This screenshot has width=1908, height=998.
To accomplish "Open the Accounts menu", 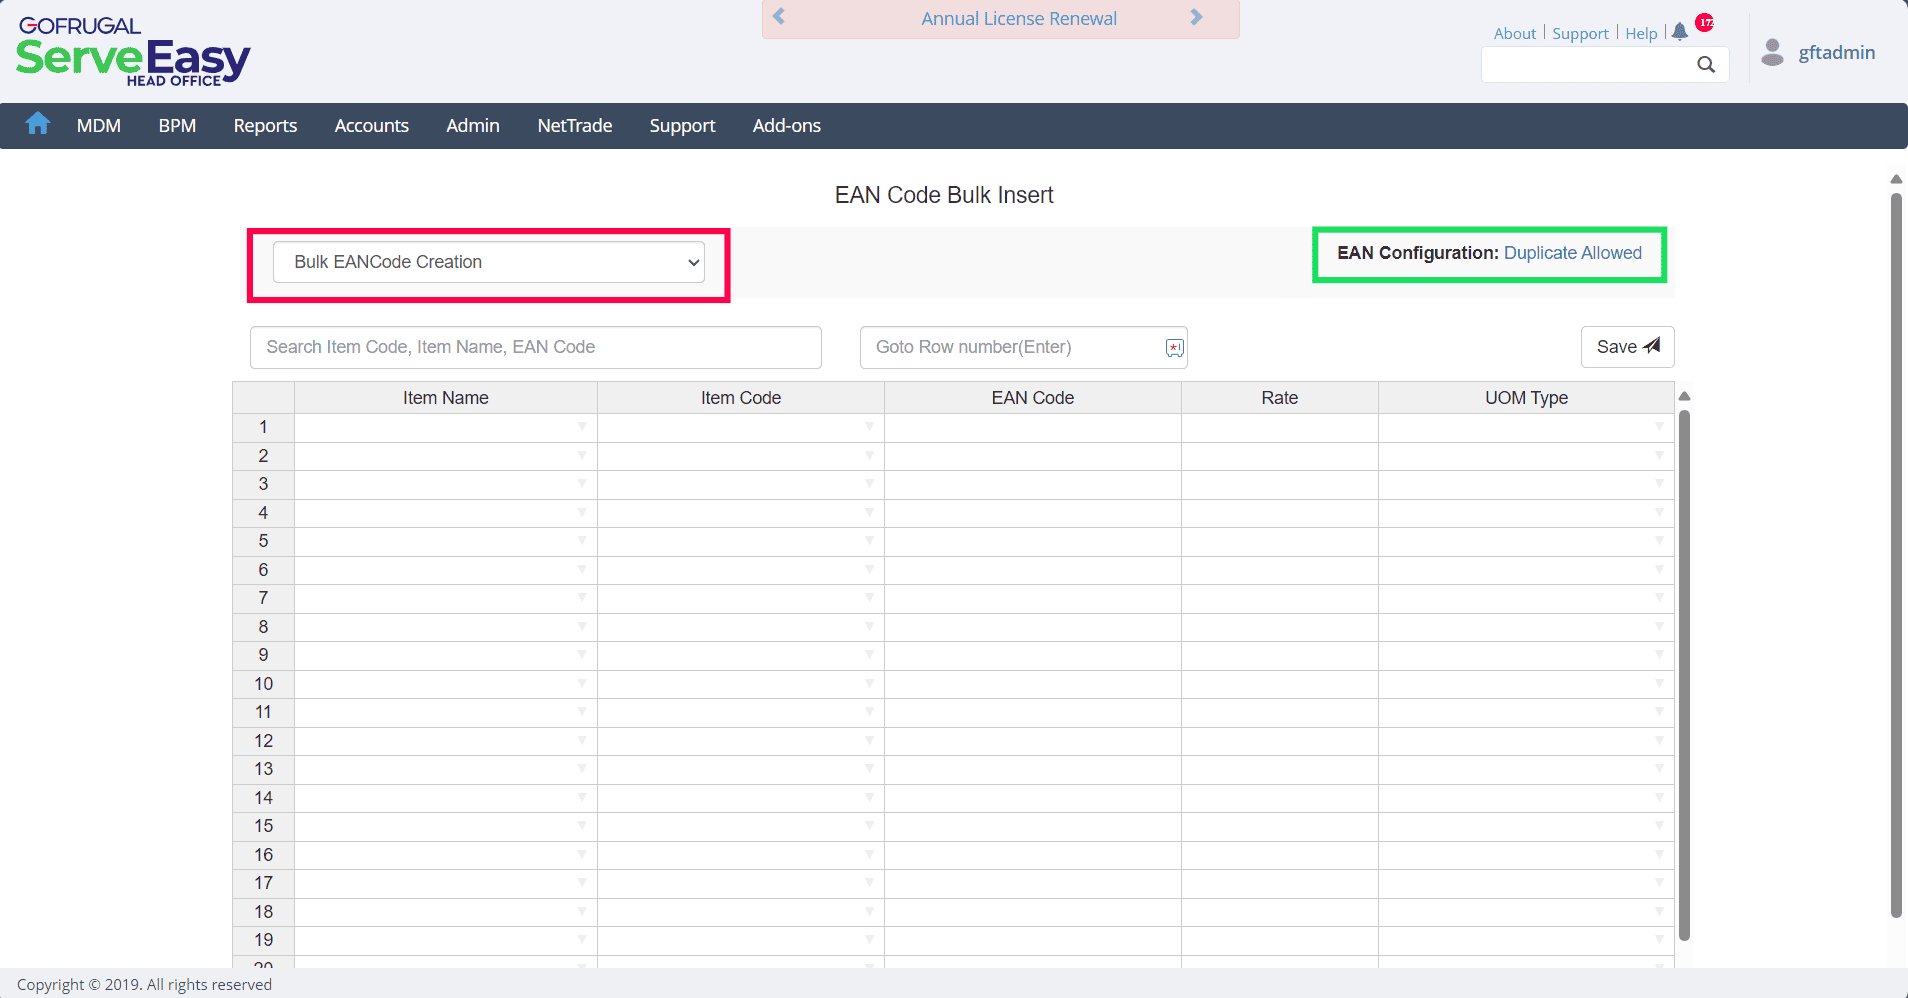I will point(372,126).
